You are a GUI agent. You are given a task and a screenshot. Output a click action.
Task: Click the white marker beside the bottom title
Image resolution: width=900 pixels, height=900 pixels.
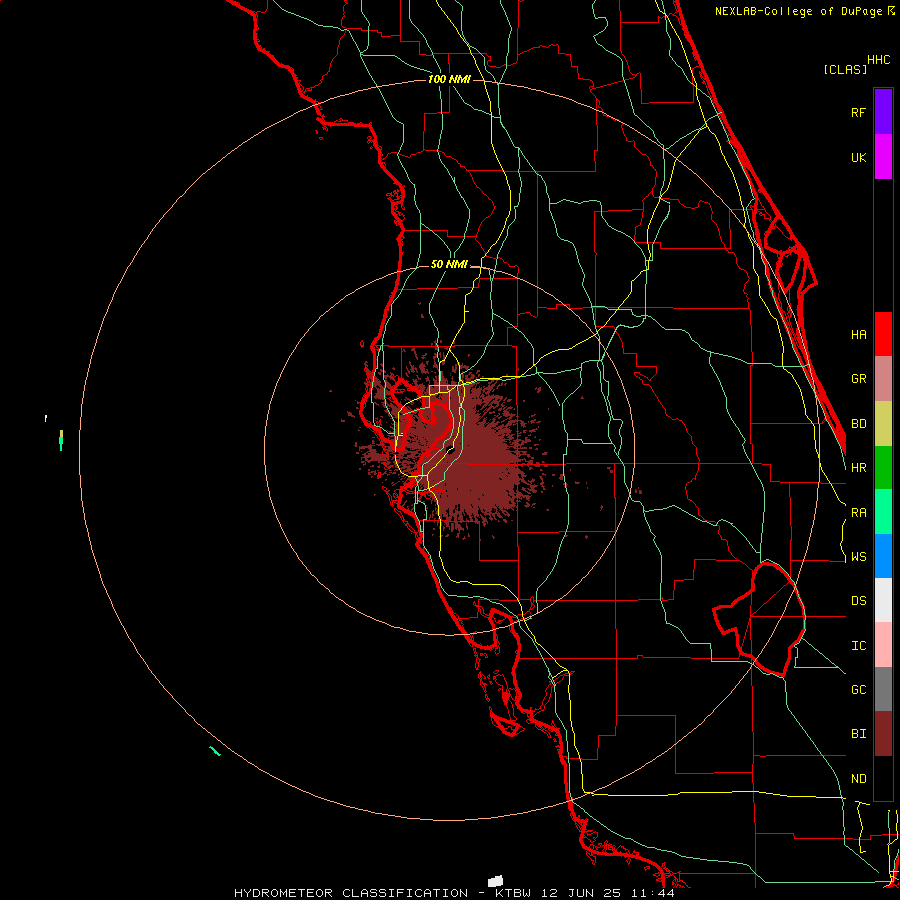pyautogui.click(x=495, y=881)
